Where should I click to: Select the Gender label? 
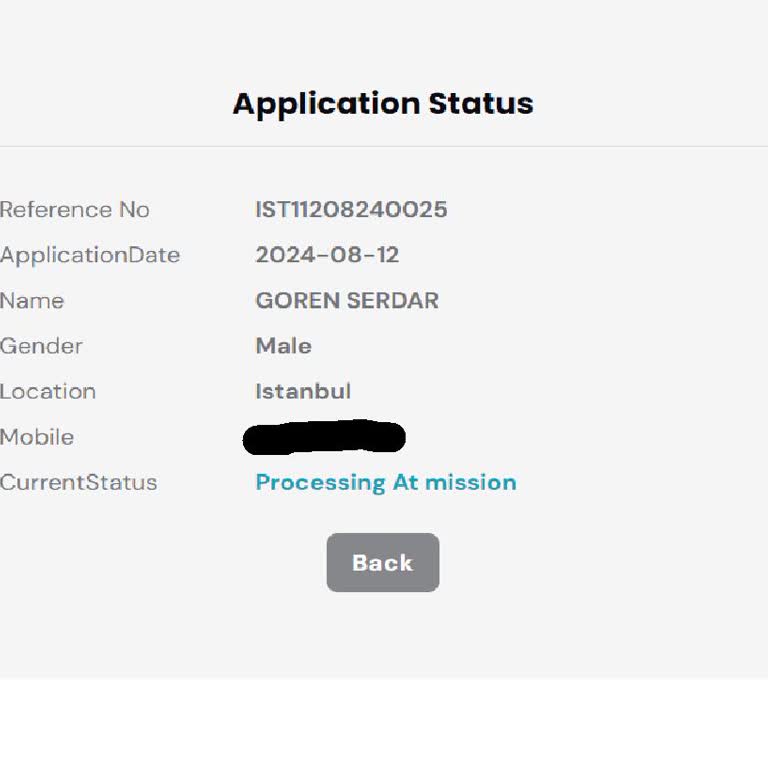pyautogui.click(x=41, y=346)
